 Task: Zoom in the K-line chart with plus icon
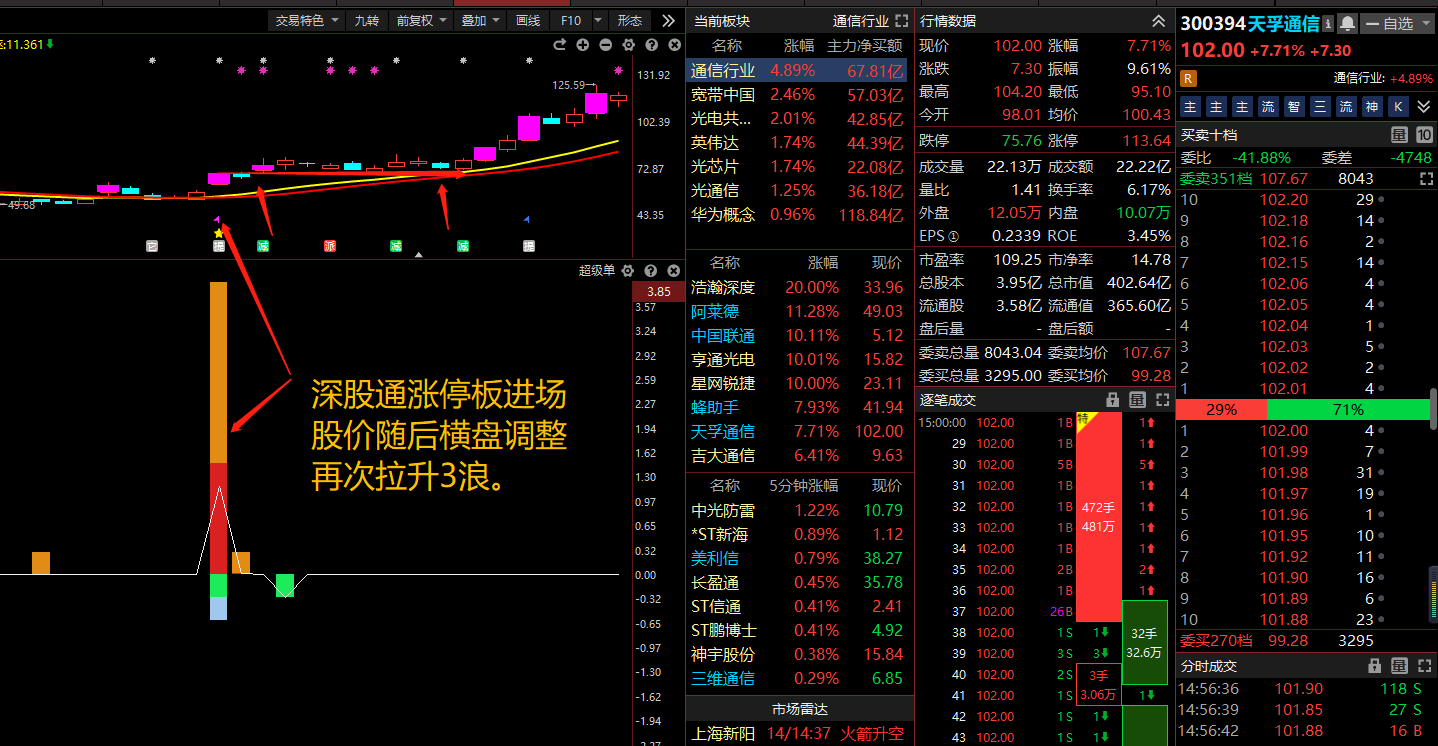pos(583,45)
